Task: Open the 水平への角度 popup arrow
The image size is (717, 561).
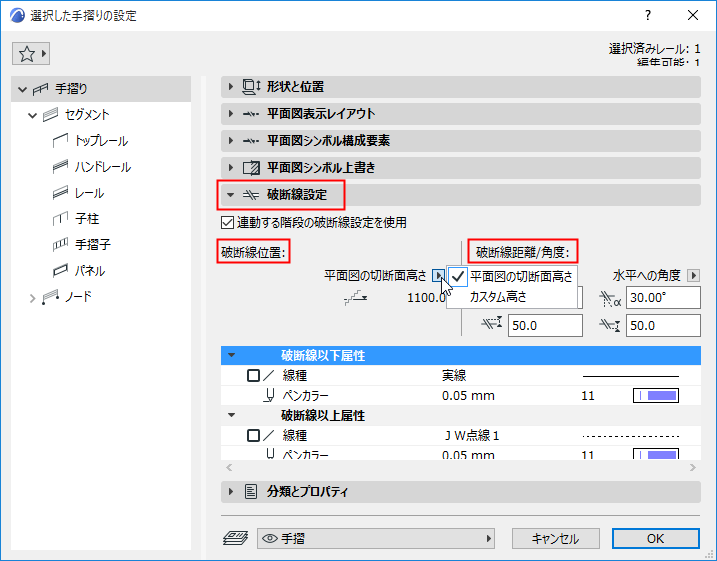Action: pyautogui.click(x=693, y=276)
